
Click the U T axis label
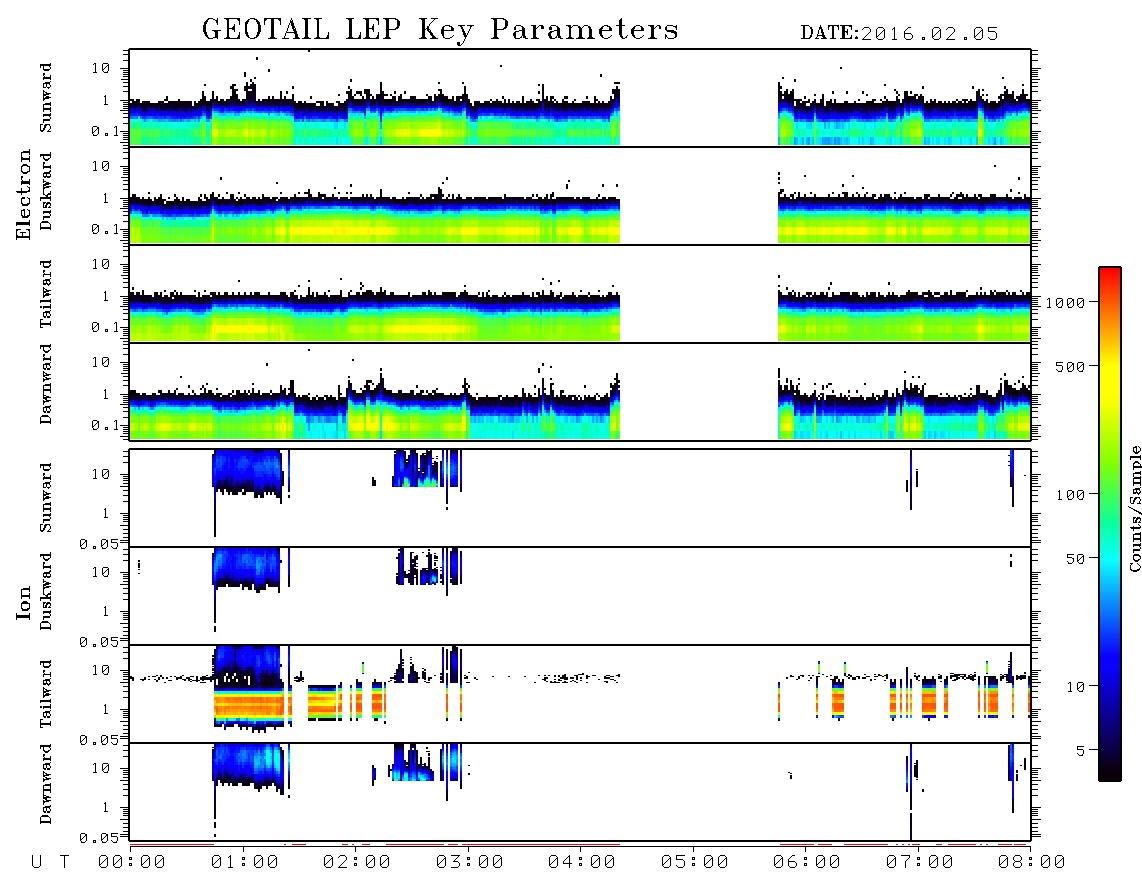50,863
